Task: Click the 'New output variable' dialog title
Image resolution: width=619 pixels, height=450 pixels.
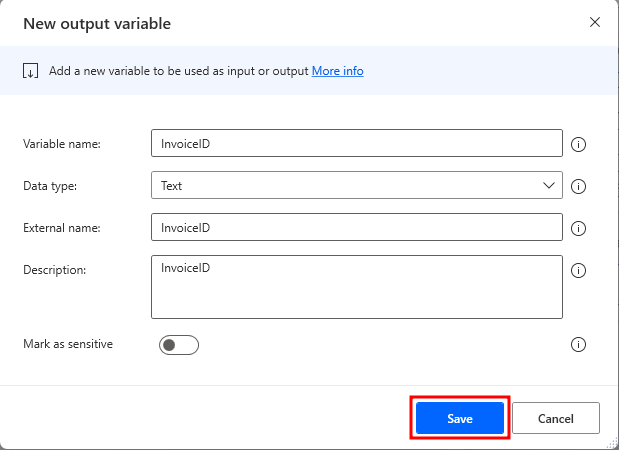Action: click(97, 24)
